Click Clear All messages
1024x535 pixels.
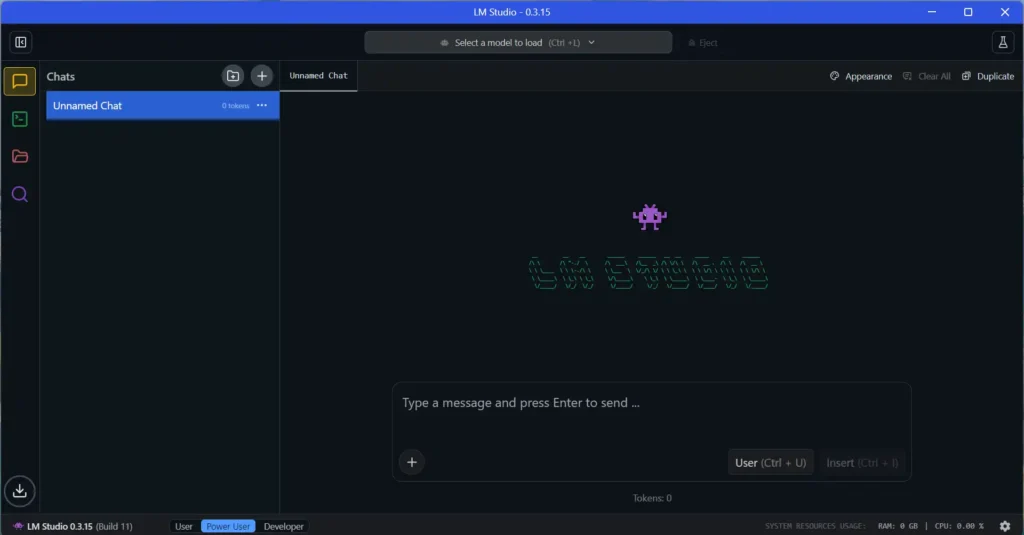point(926,76)
